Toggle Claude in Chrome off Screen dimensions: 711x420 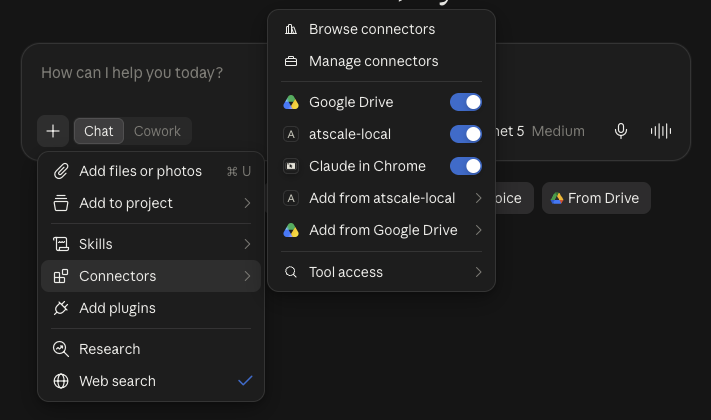click(x=466, y=166)
